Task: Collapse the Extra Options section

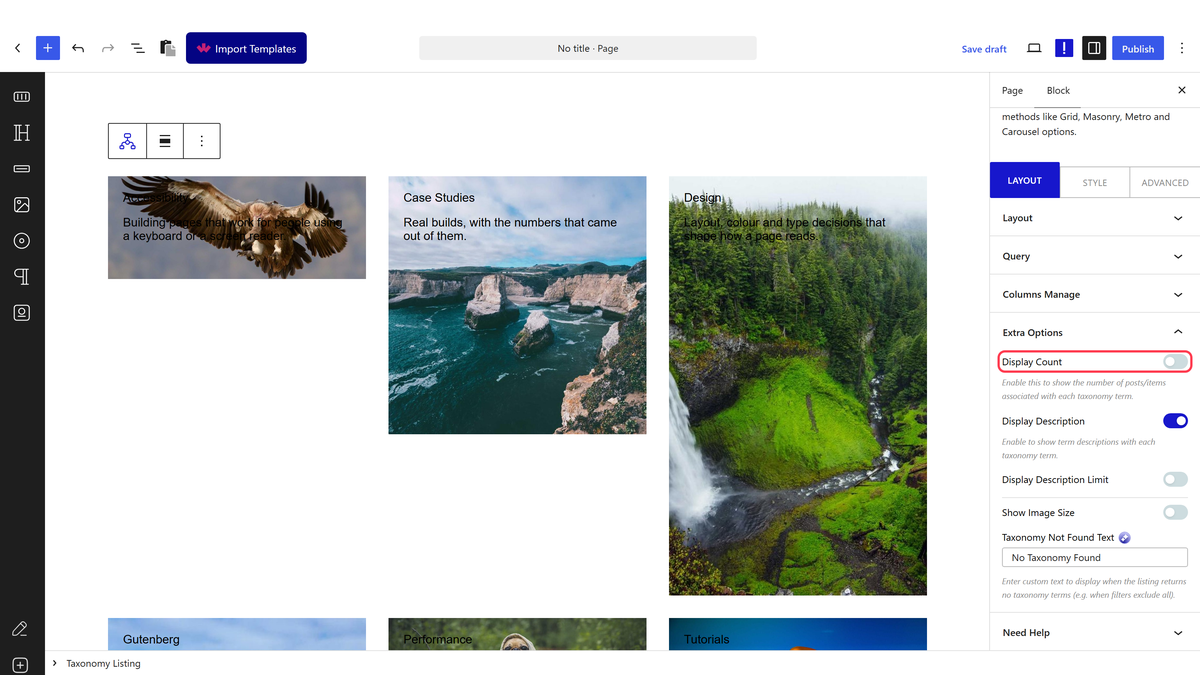Action: (1095, 332)
